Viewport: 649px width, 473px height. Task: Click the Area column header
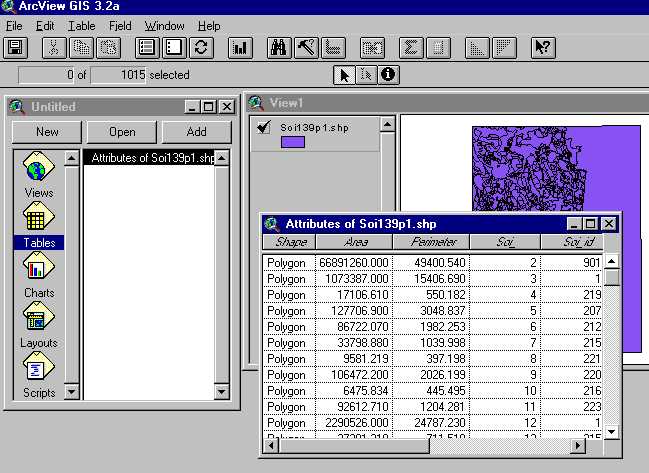click(x=354, y=242)
